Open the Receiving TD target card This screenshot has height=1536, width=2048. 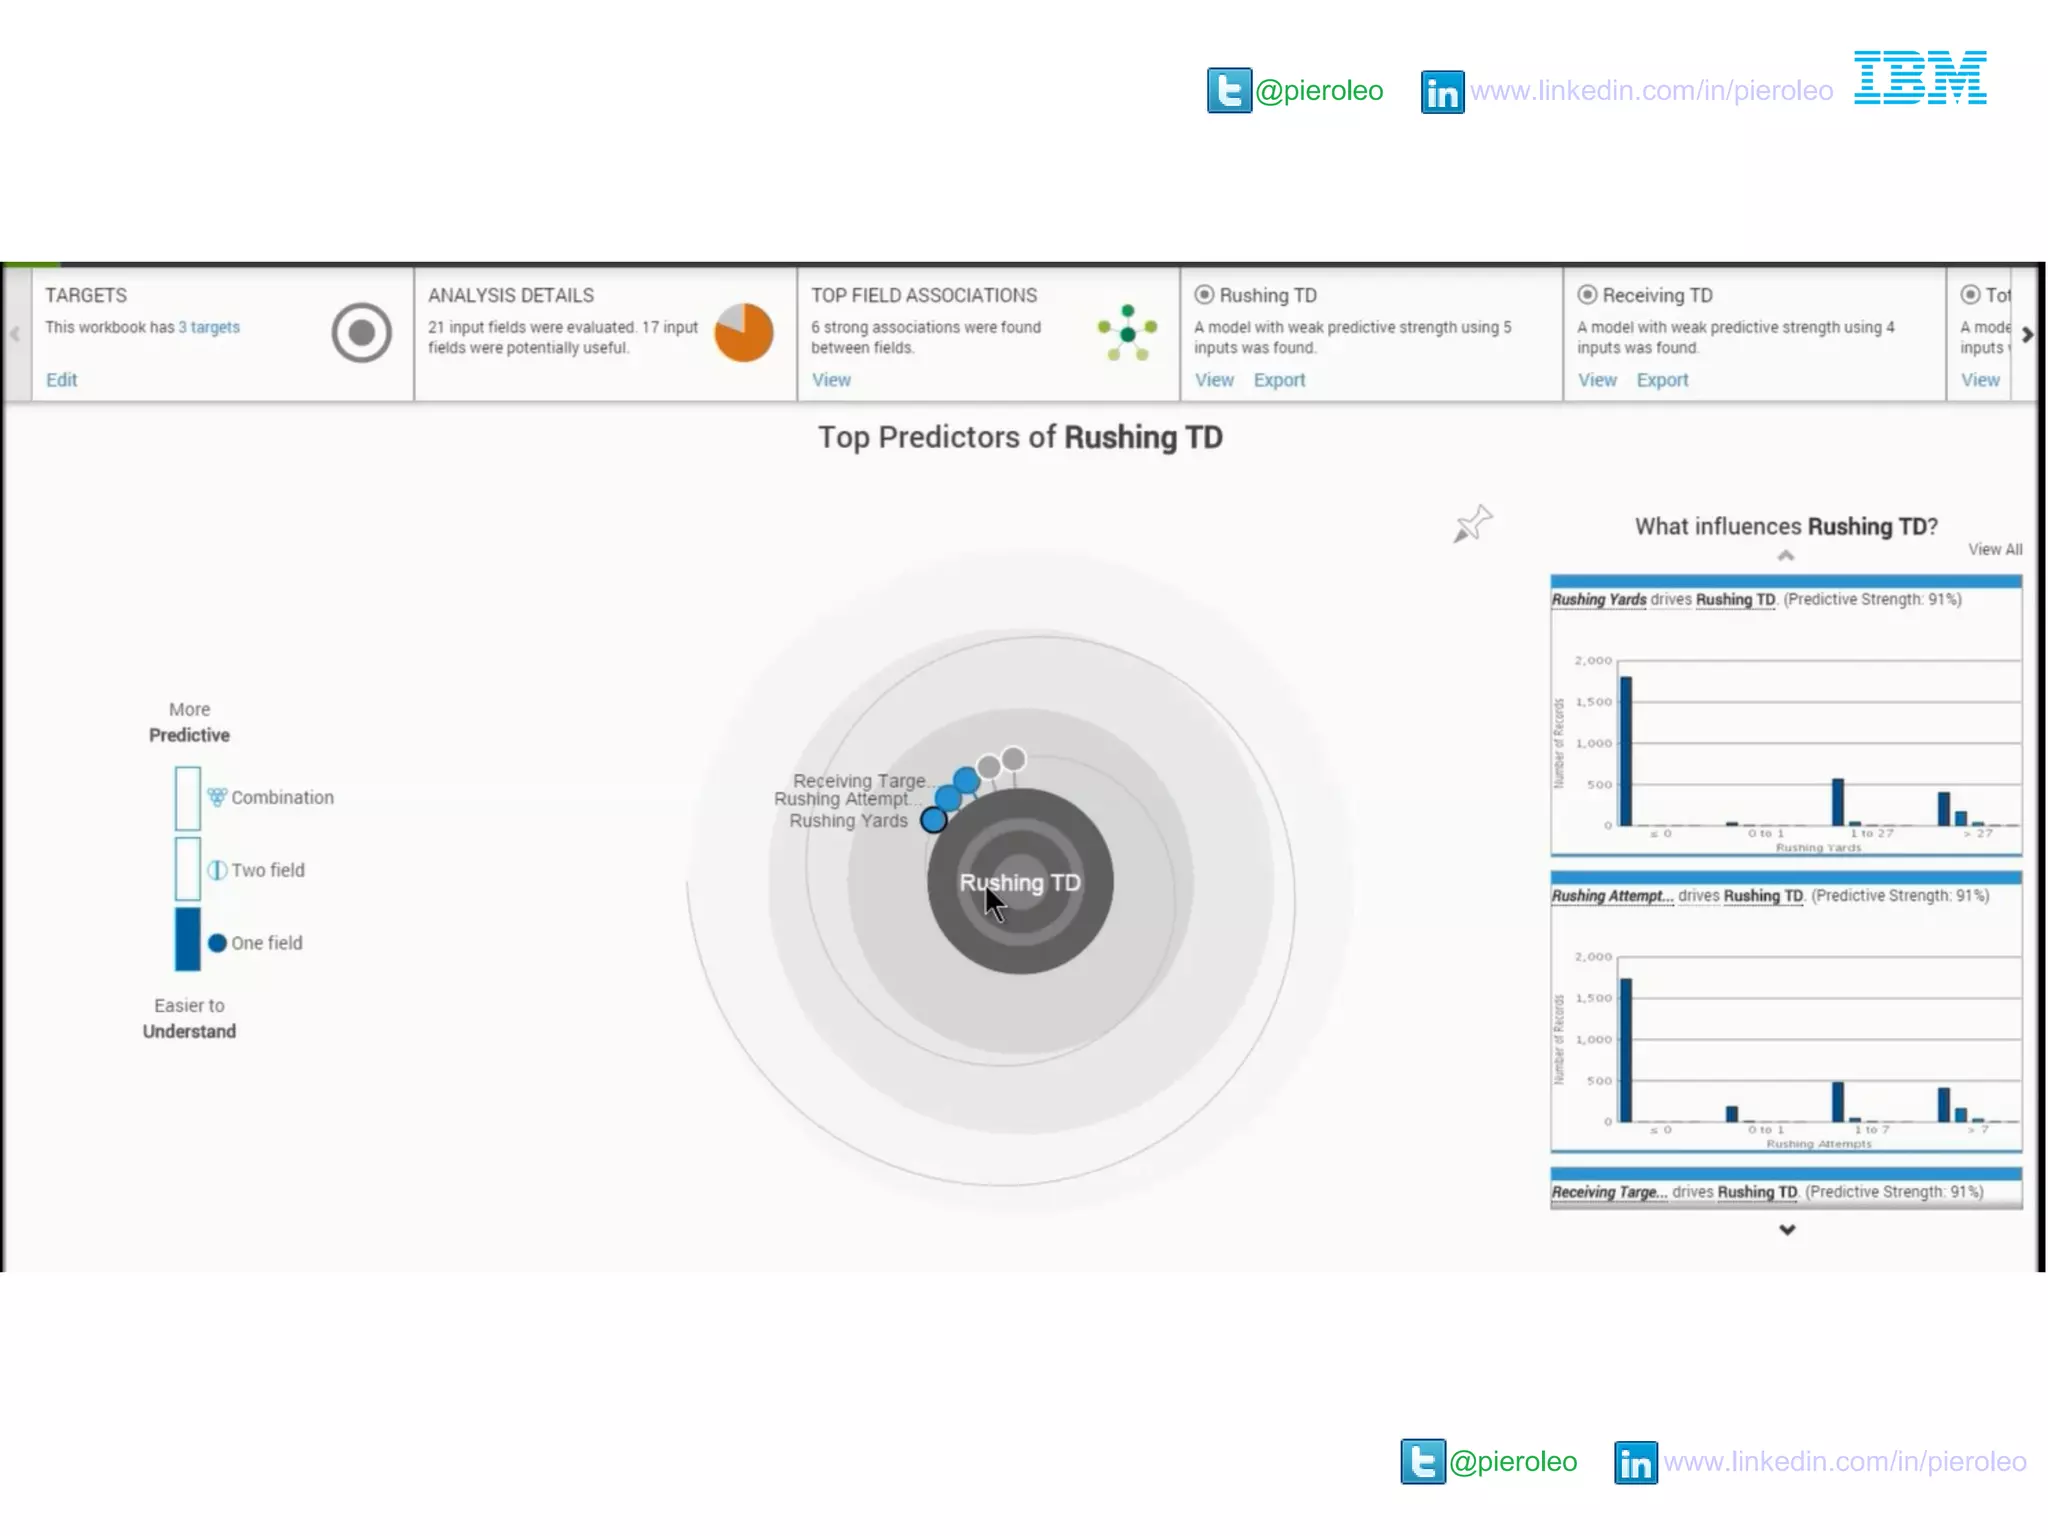coord(1656,296)
